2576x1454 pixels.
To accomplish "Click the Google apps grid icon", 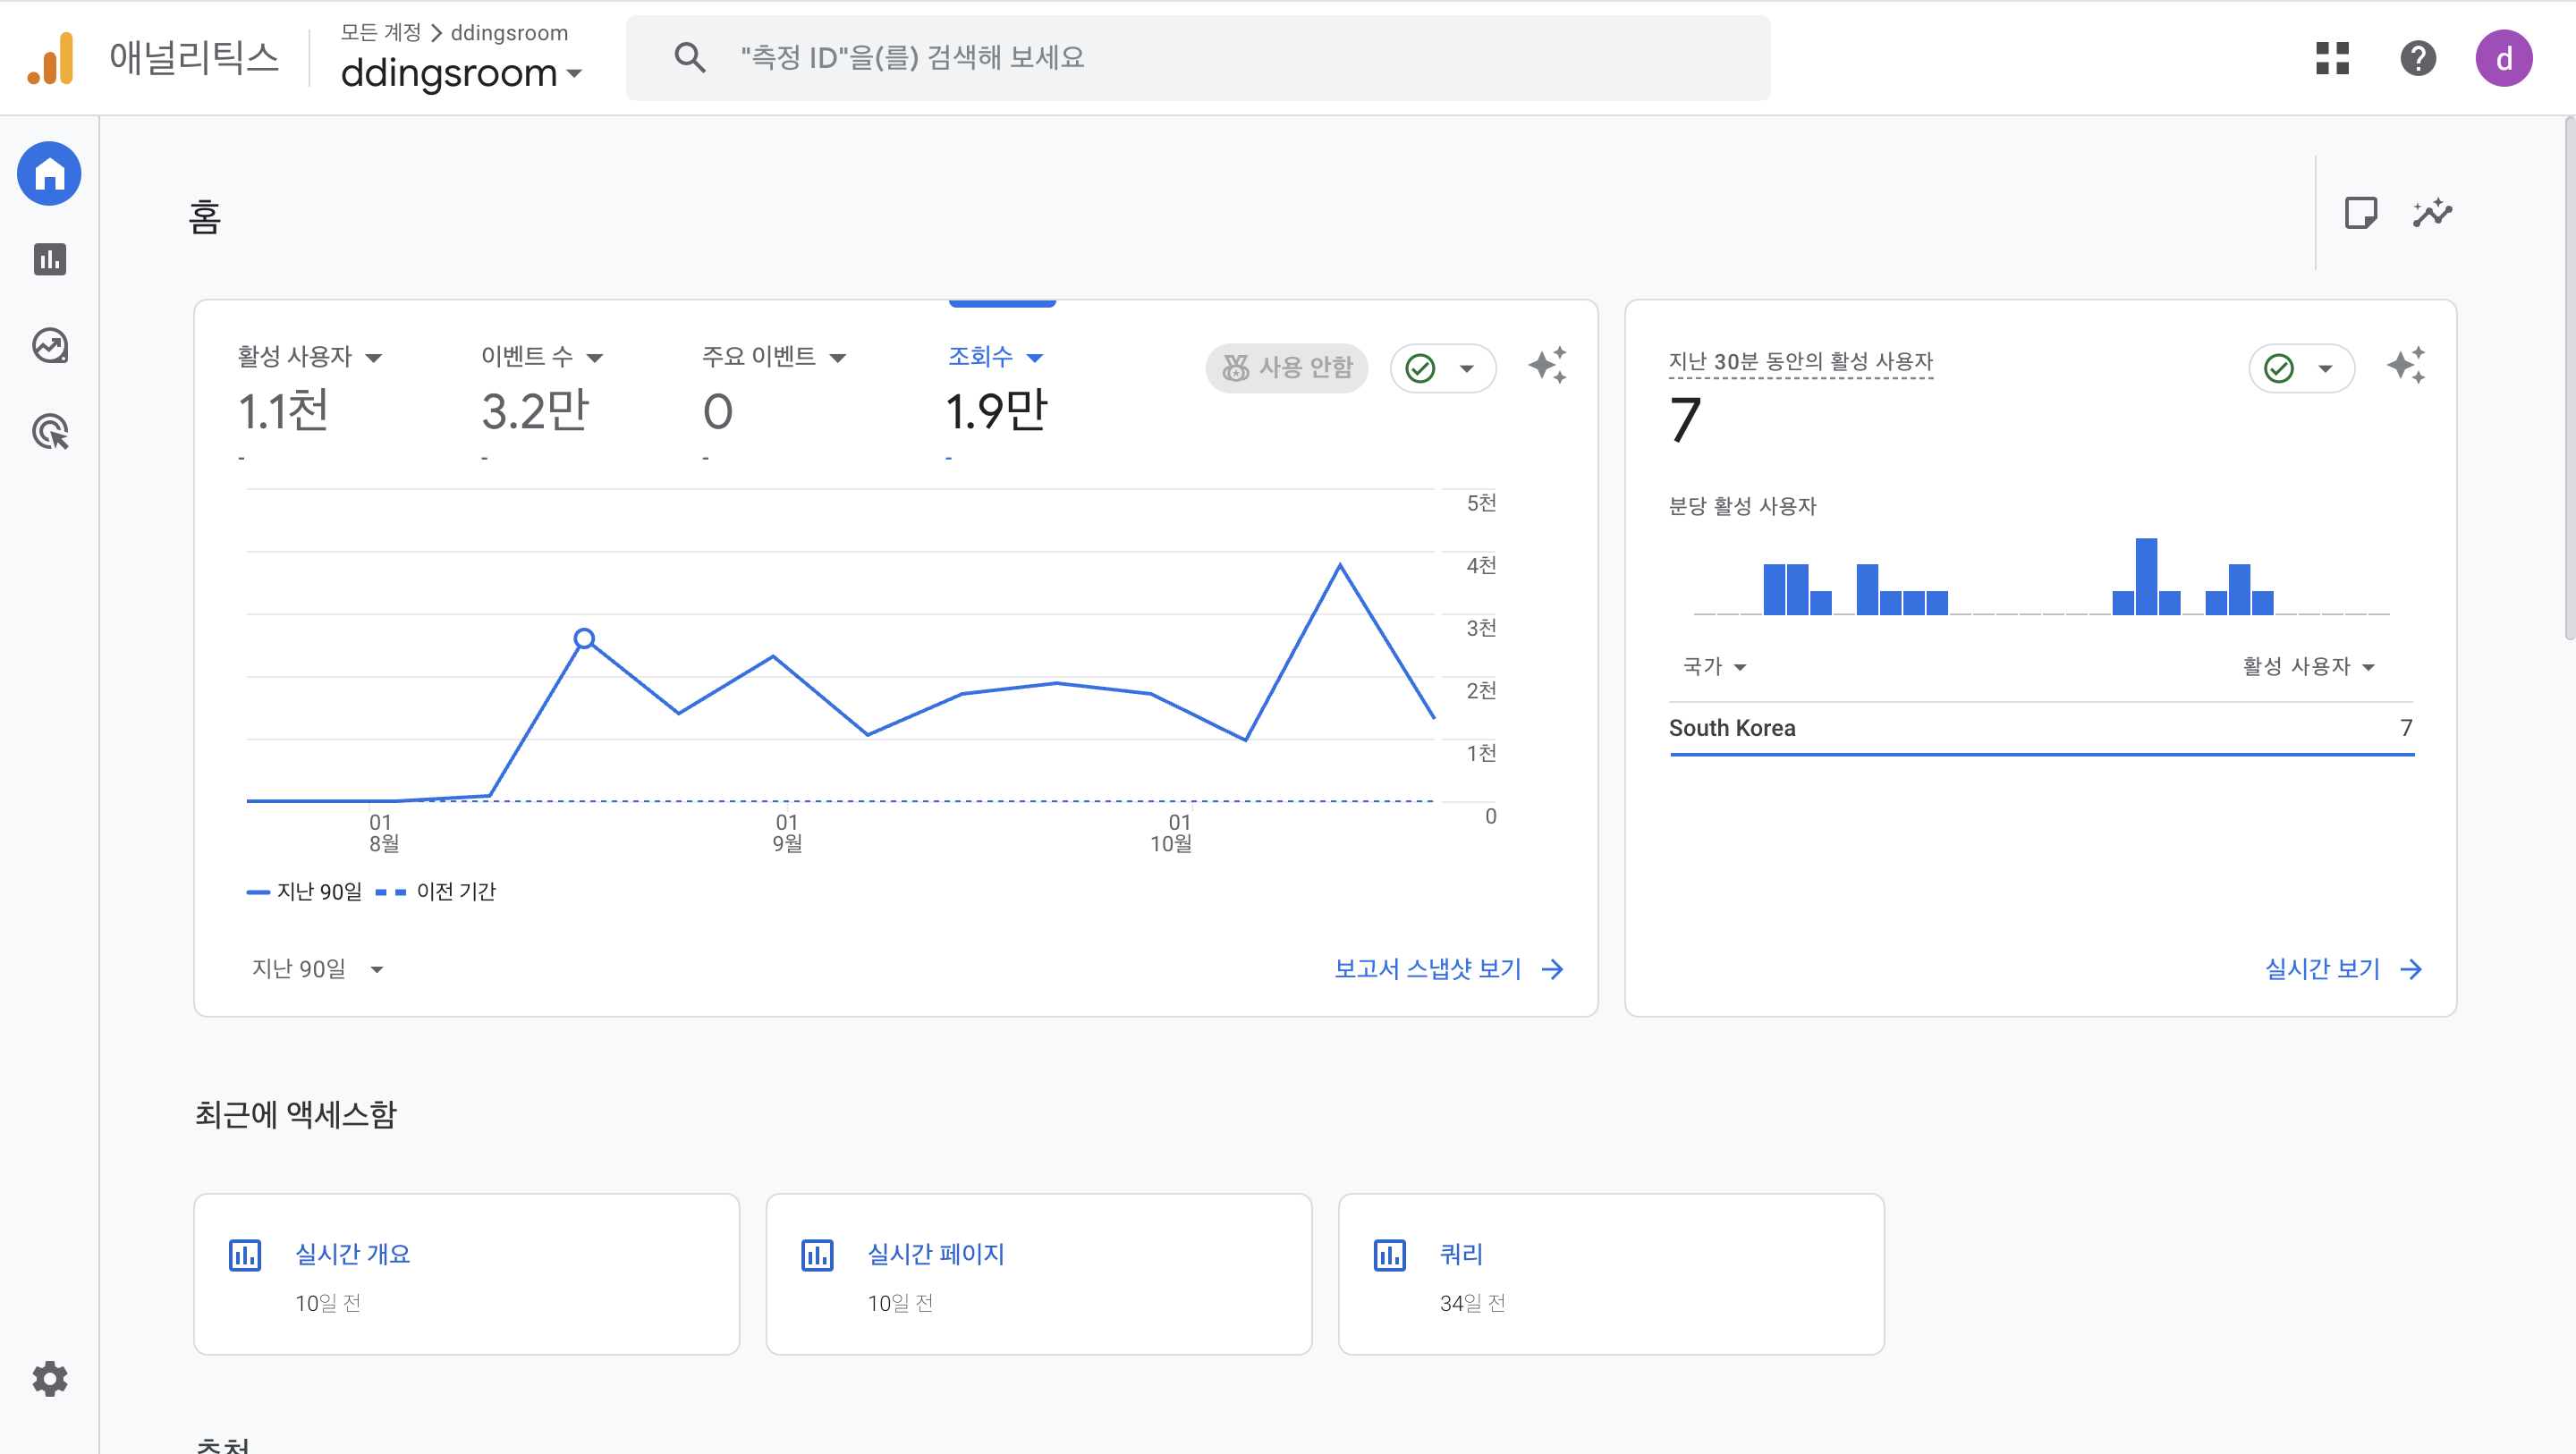I will pyautogui.click(x=2332, y=58).
